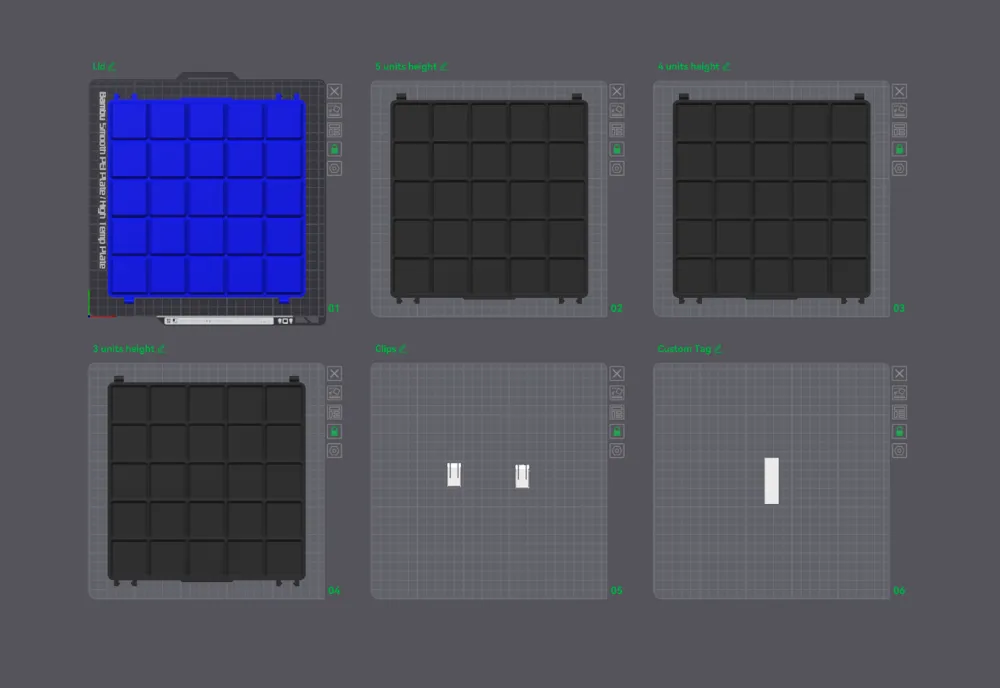Screen dimensions: 1000x688
Task: Select the right clip on the Clips plate
Action: pos(522,476)
